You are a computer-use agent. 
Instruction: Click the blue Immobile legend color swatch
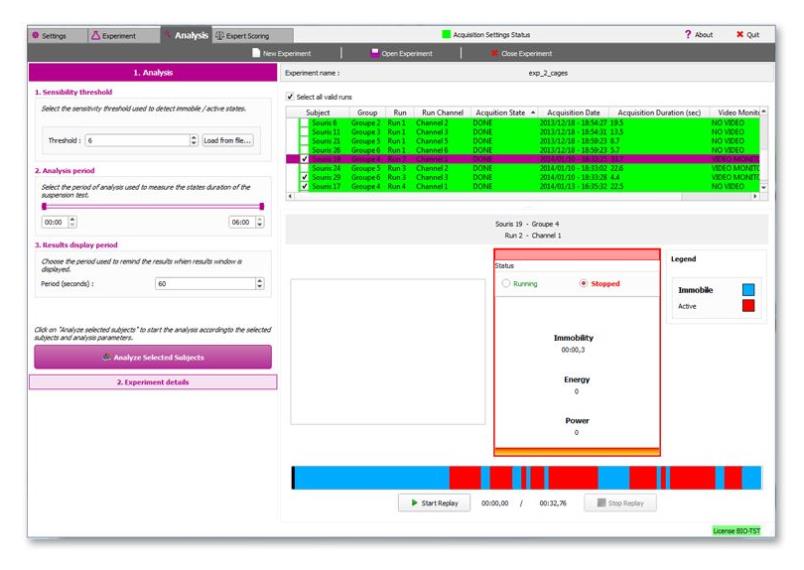pyautogui.click(x=747, y=290)
